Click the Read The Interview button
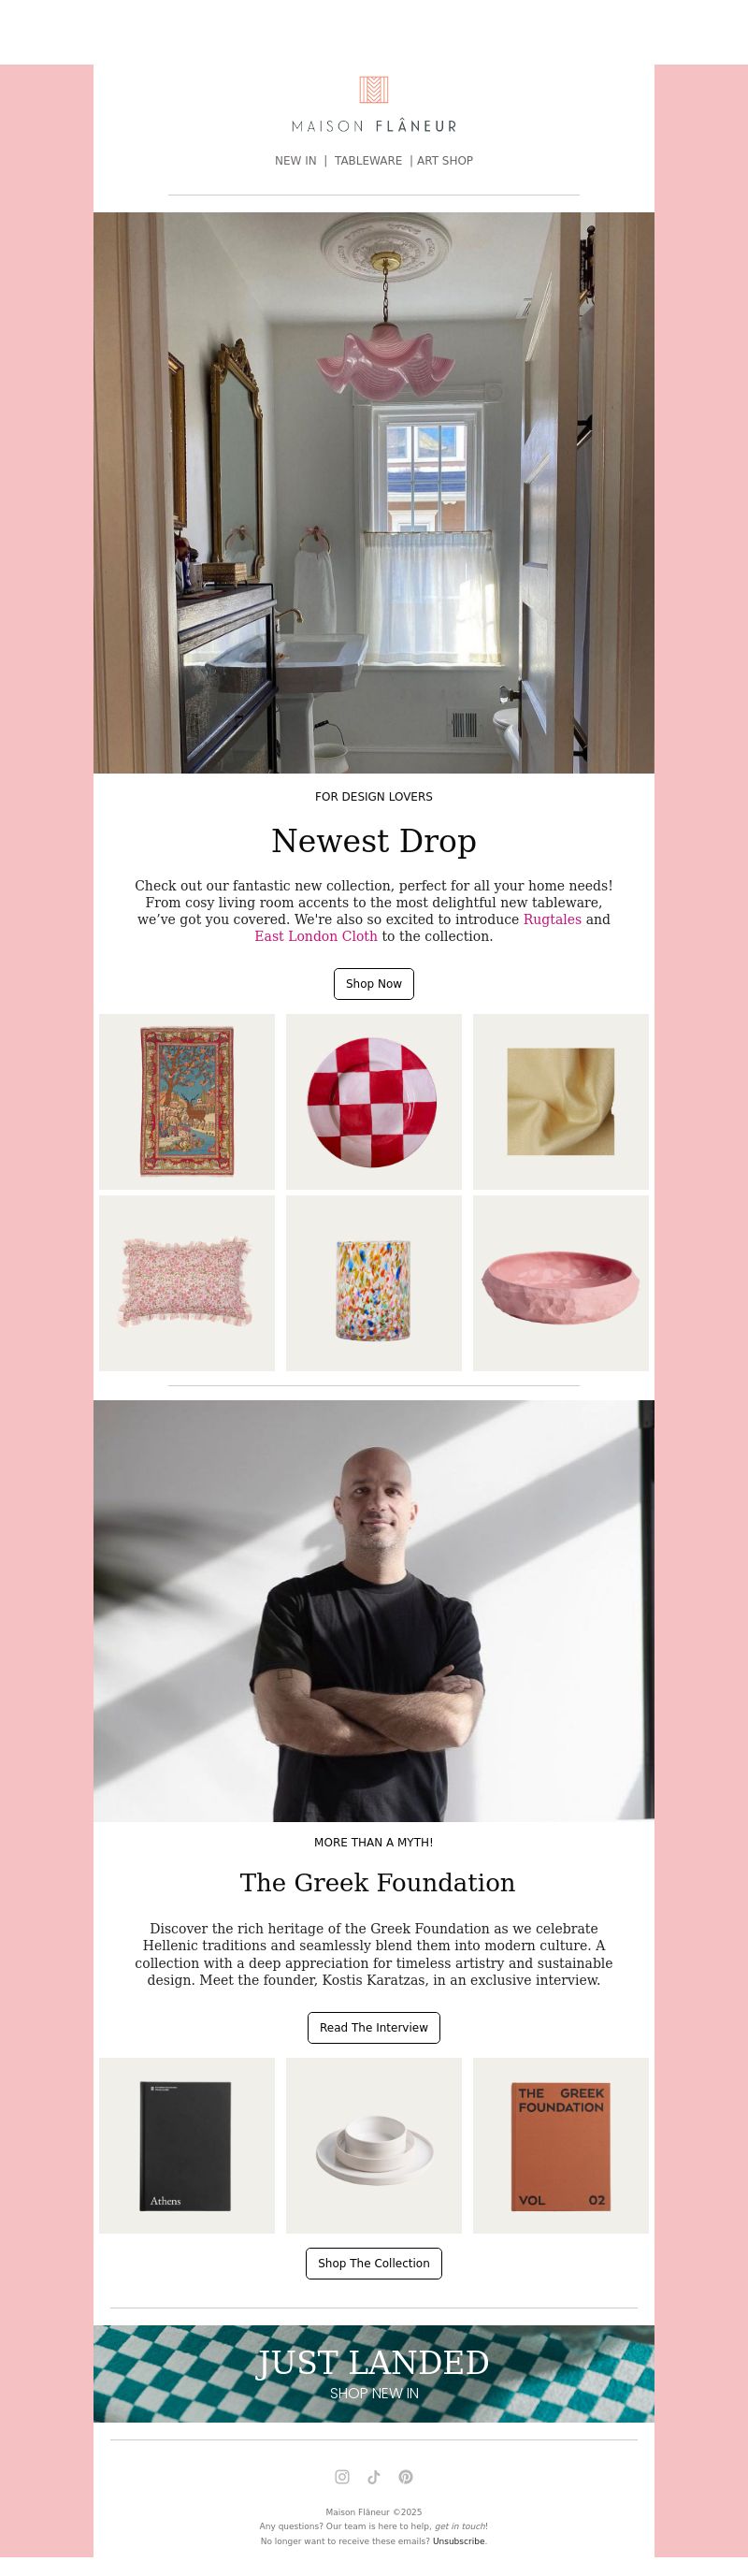Viewport: 748px width, 2576px height. 374,2027
